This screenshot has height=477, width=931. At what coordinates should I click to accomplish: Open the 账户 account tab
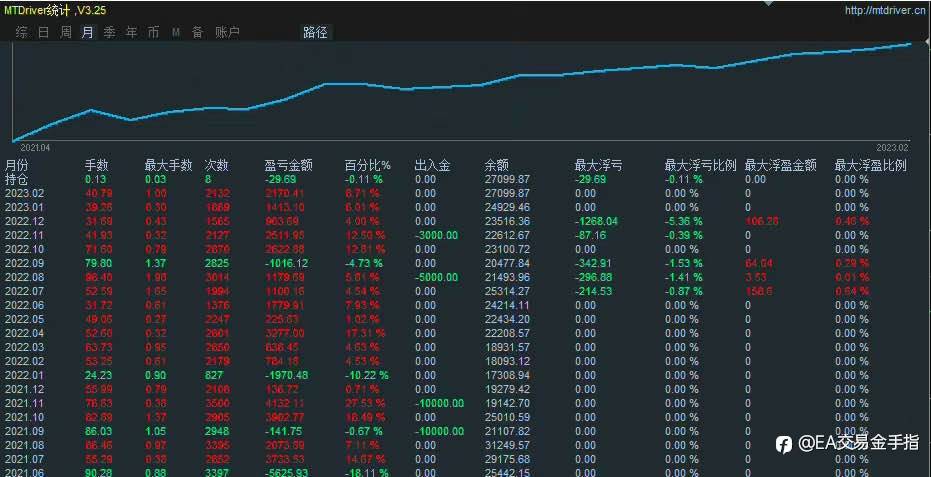(x=227, y=33)
